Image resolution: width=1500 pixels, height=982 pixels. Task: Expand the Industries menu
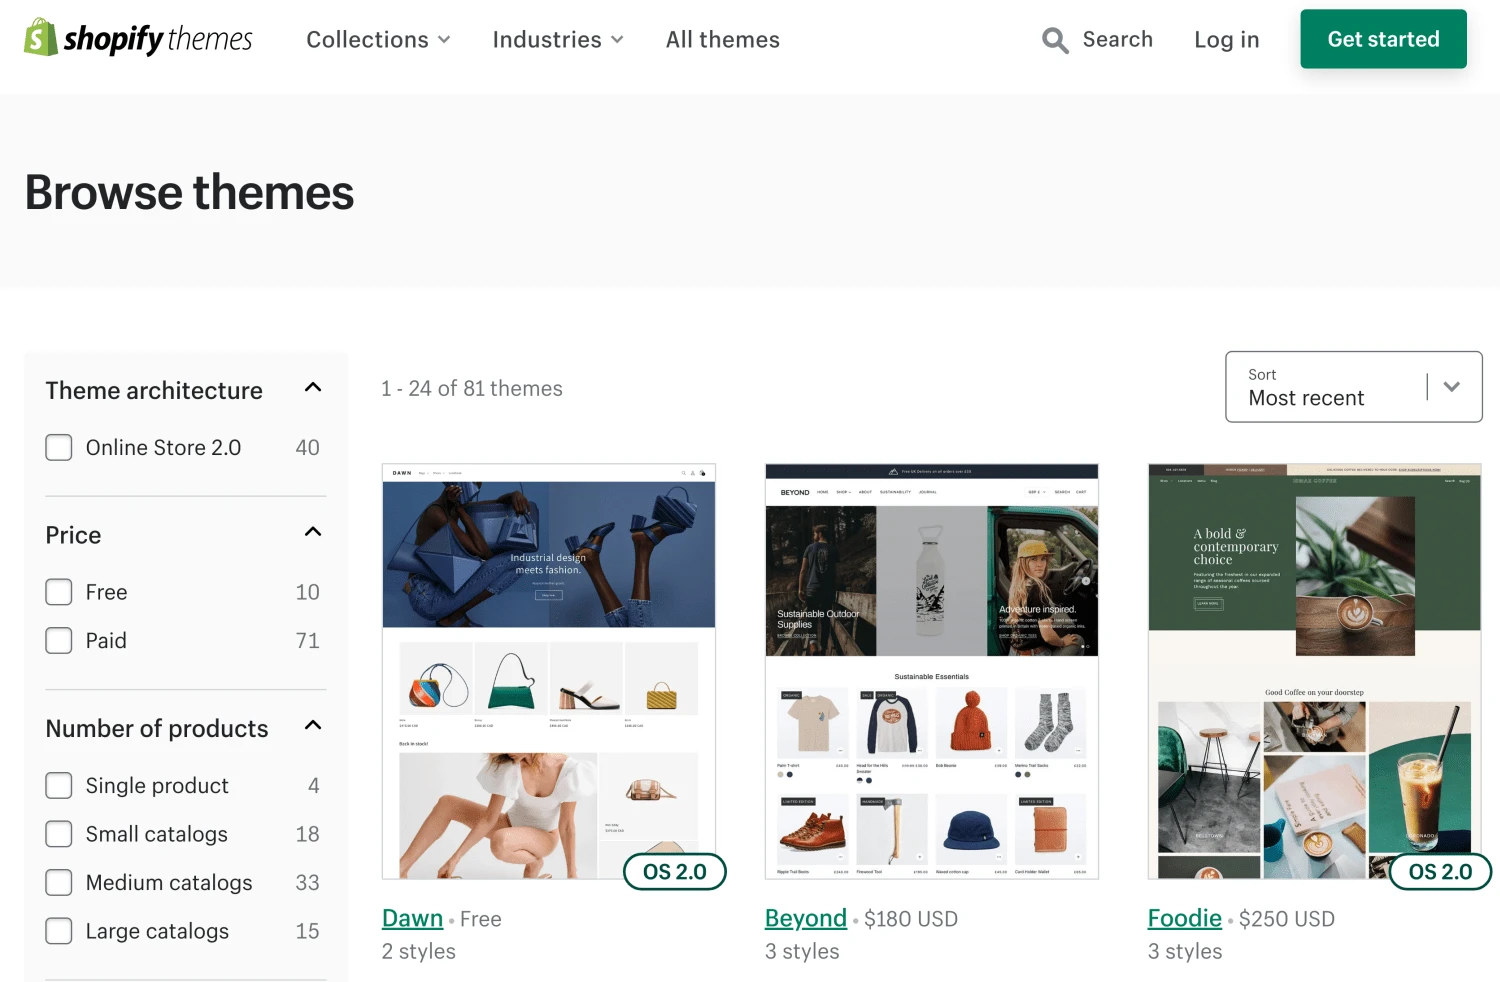(x=557, y=40)
